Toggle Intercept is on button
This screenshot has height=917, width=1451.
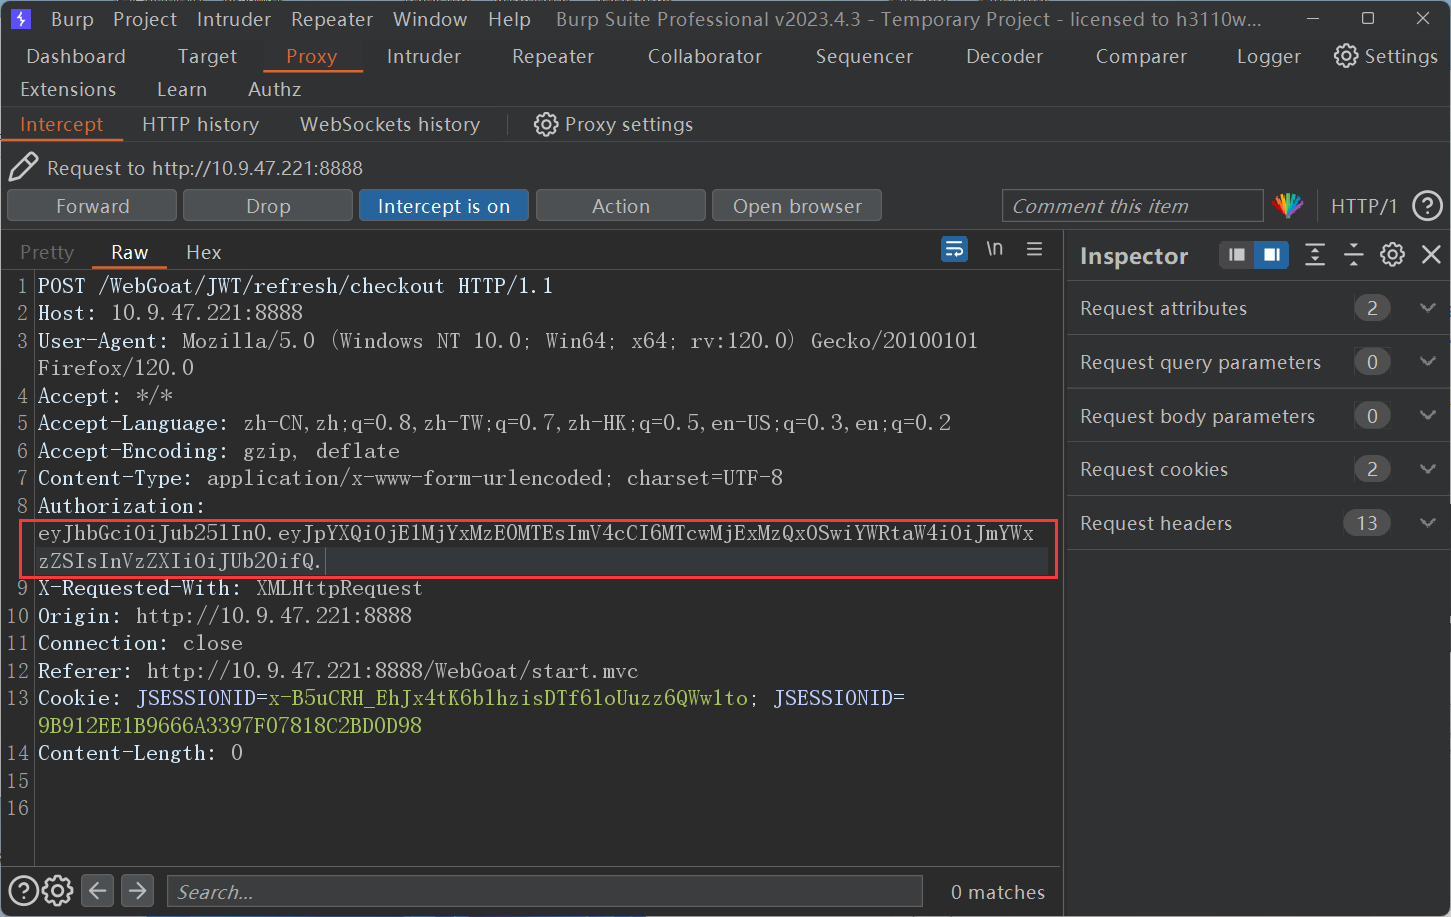coord(444,205)
